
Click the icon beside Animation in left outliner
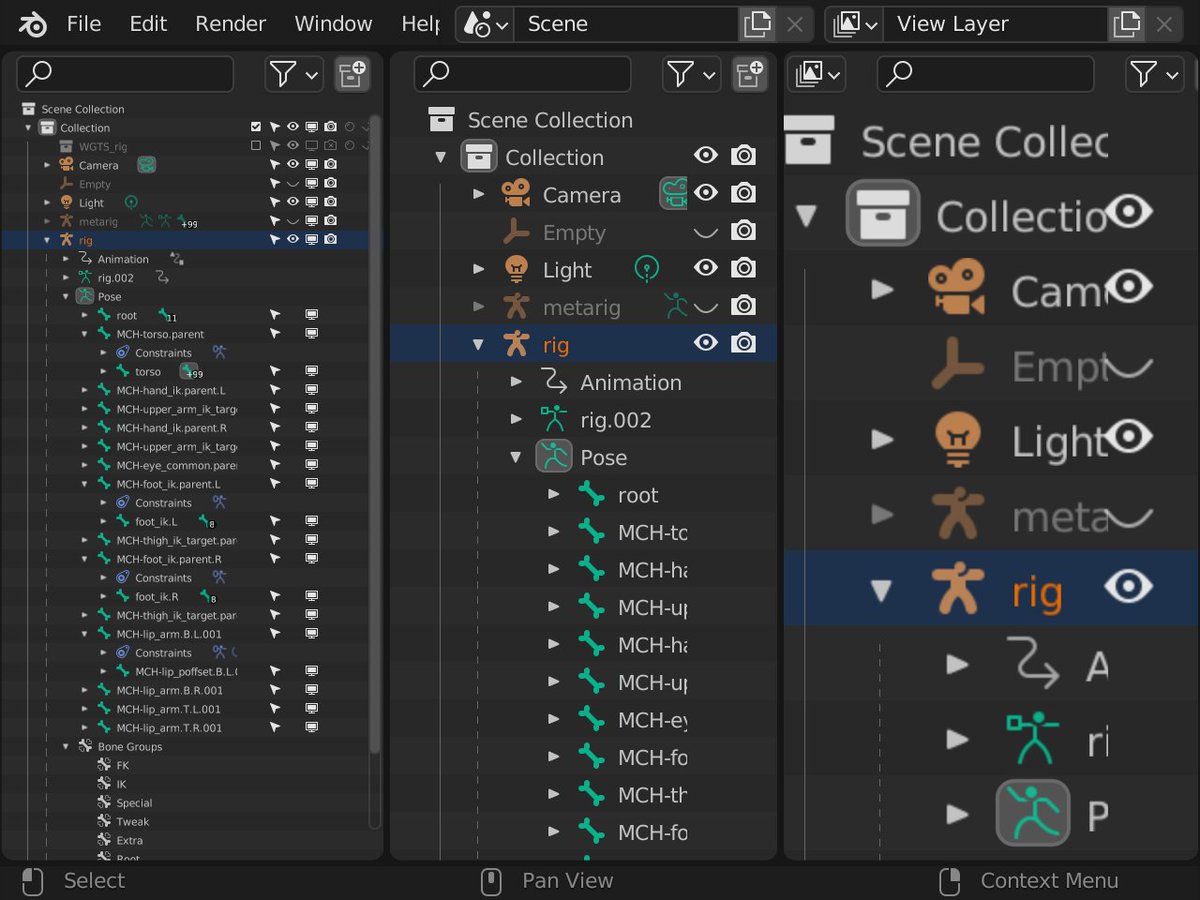(x=177, y=259)
